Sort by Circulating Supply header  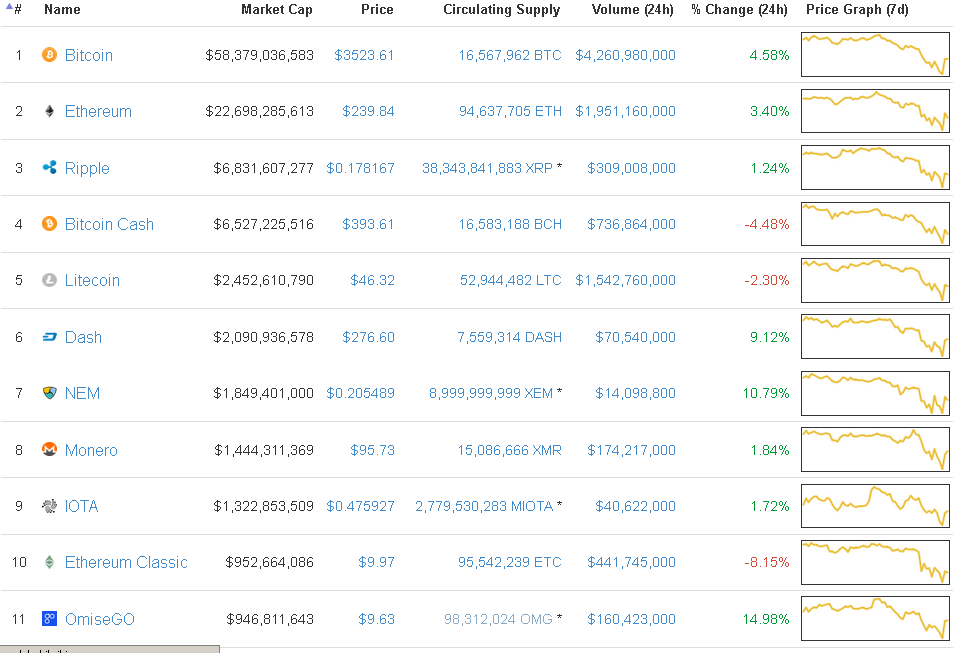501,10
